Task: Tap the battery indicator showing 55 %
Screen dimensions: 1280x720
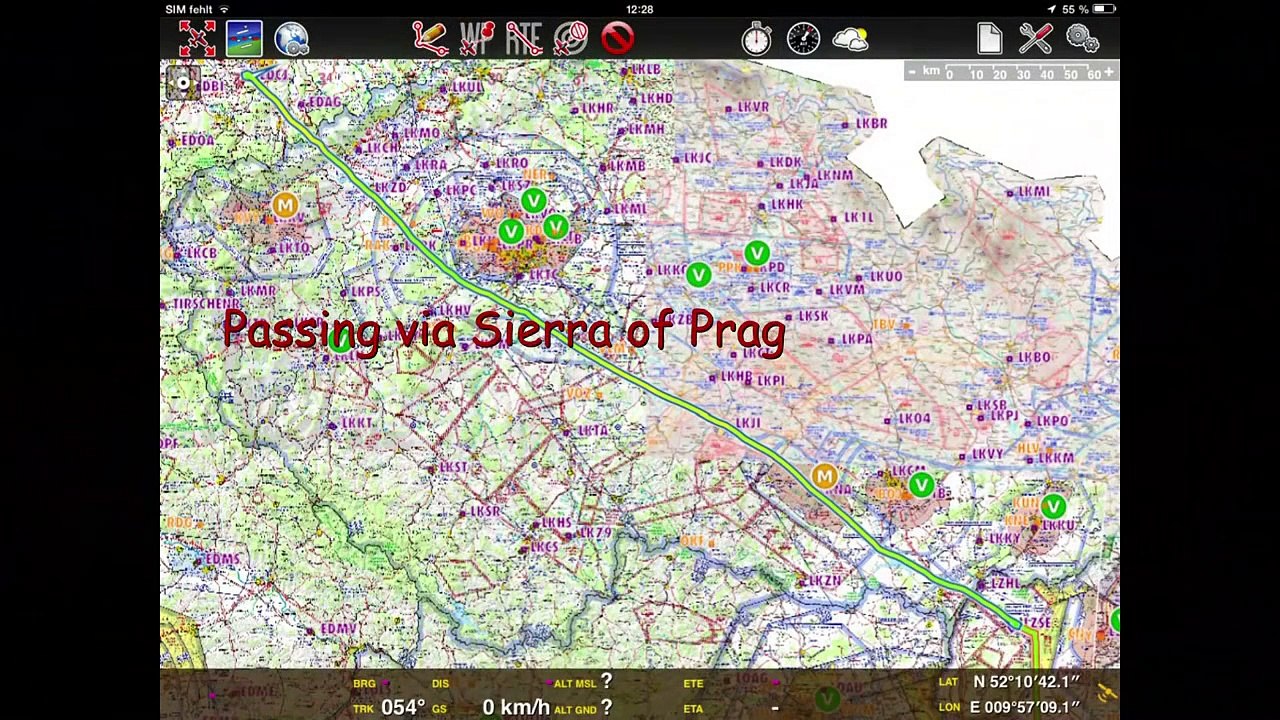Action: click(x=1089, y=9)
